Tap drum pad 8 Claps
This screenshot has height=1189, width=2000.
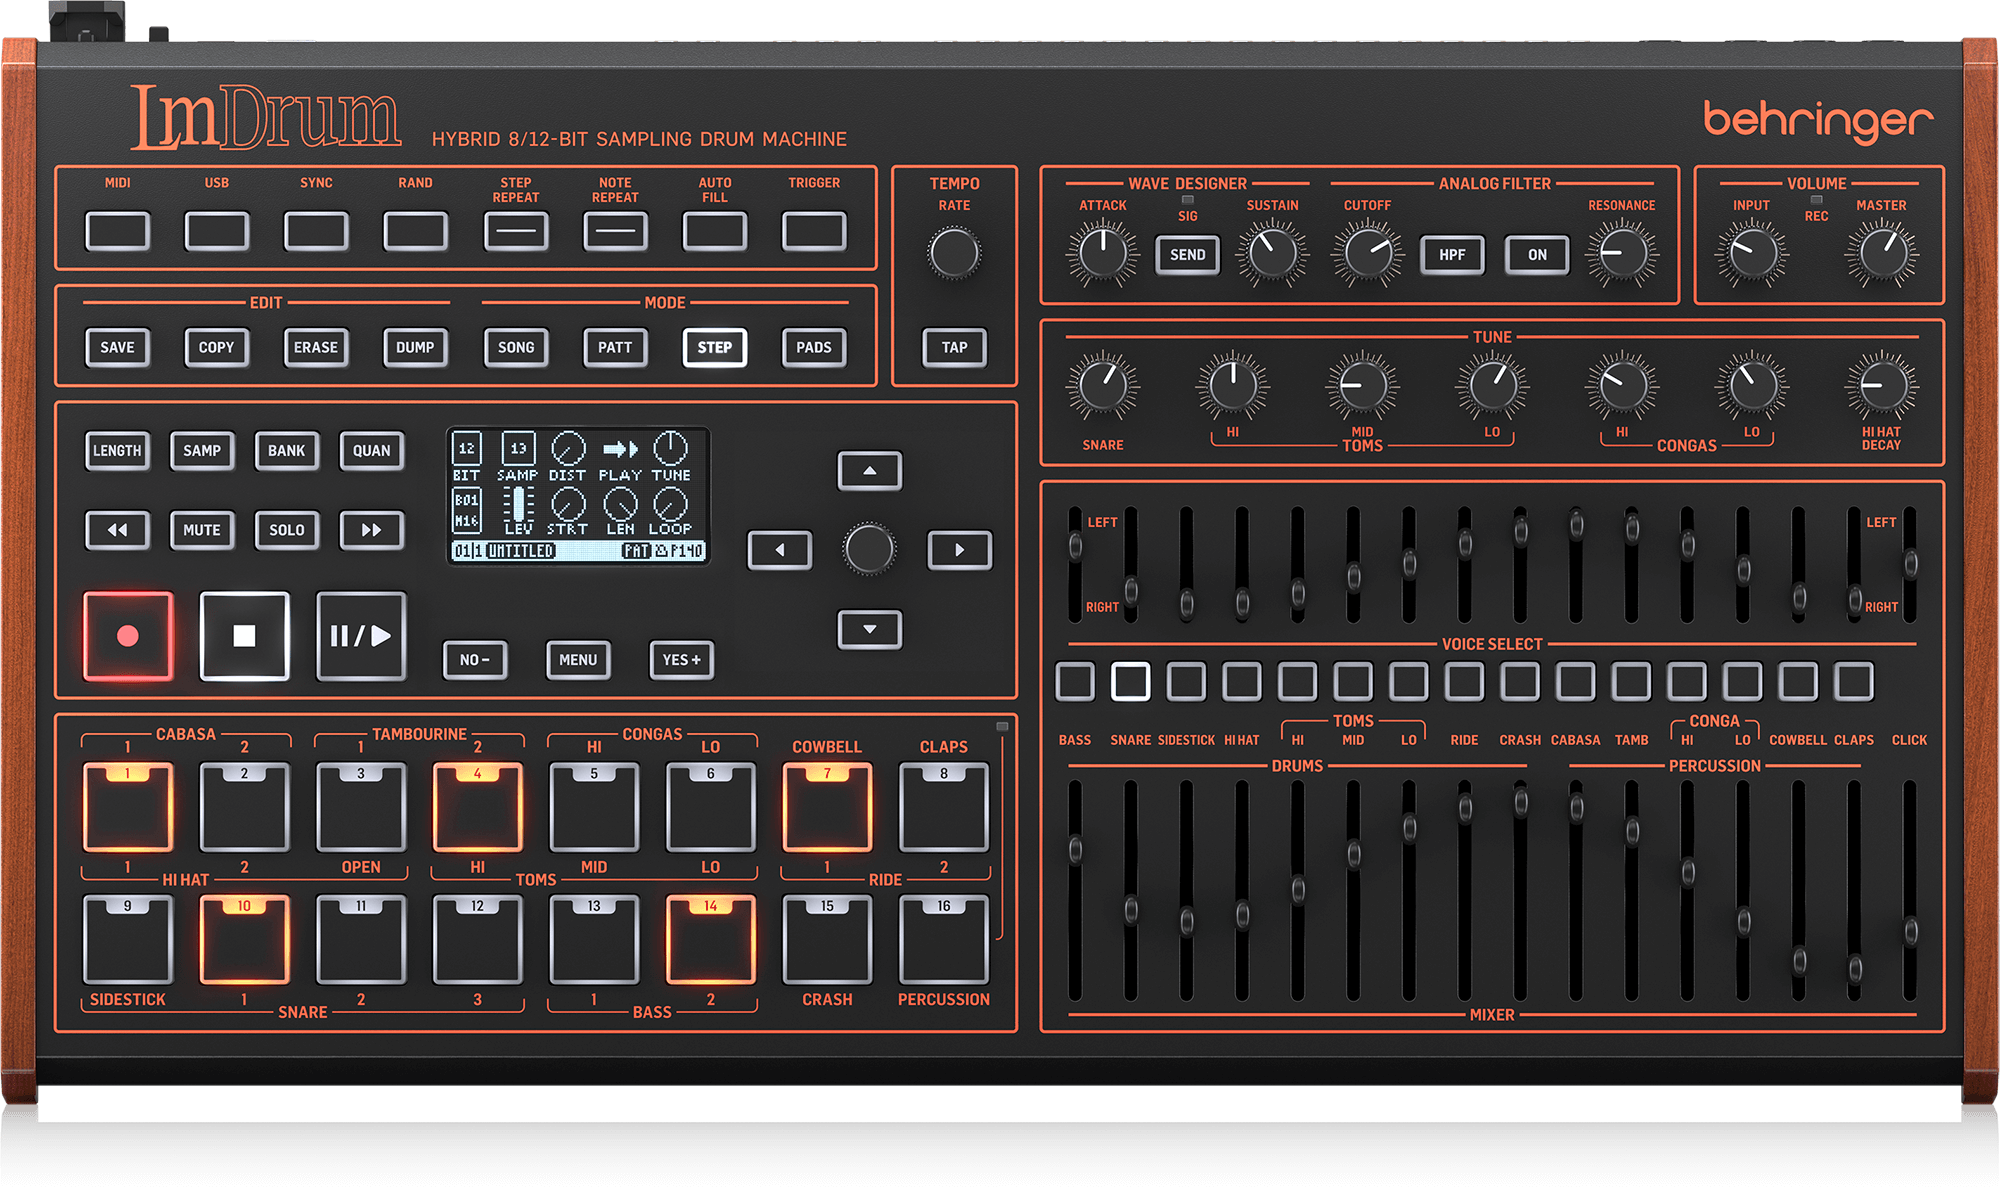[x=944, y=807]
